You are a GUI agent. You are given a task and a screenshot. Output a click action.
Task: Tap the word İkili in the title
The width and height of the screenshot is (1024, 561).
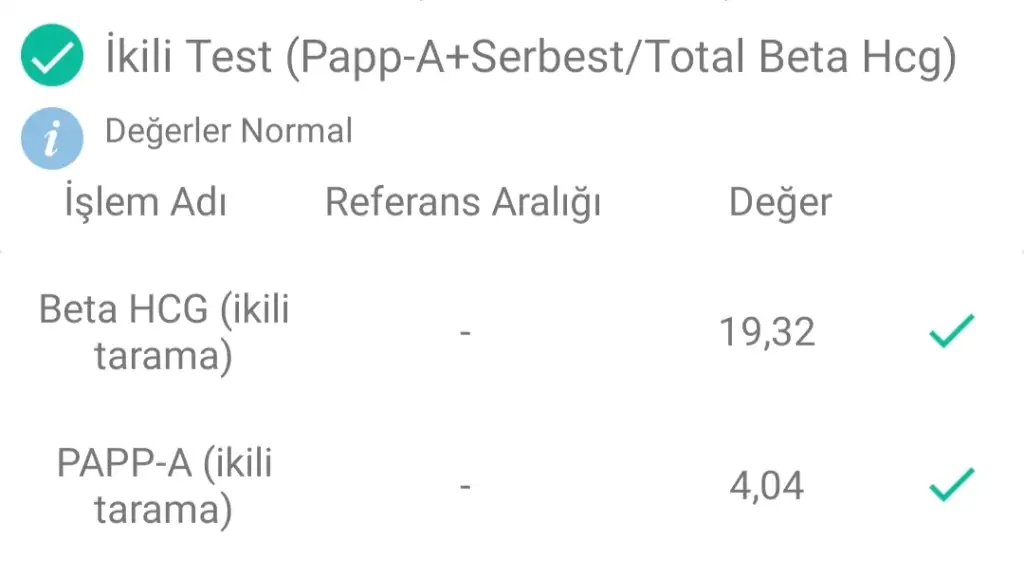(138, 56)
